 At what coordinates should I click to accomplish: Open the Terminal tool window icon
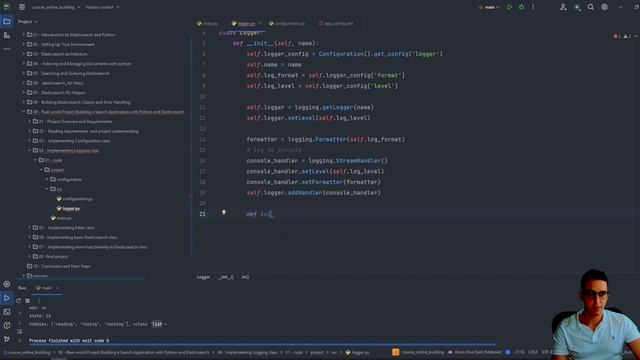pyautogui.click(x=7, y=312)
